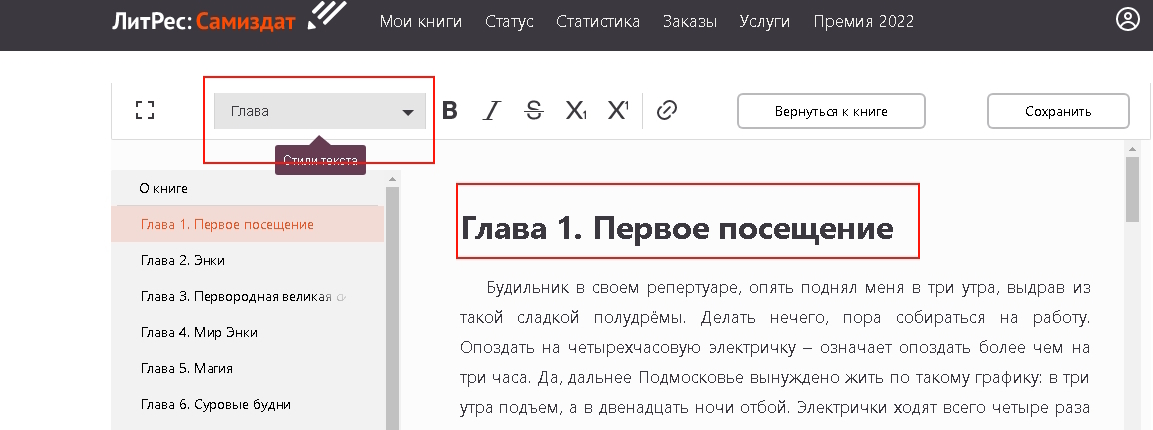Image resolution: width=1153 pixels, height=430 pixels.
Task: Select Глава 3. Первородная великая chapter
Action: click(x=248, y=296)
